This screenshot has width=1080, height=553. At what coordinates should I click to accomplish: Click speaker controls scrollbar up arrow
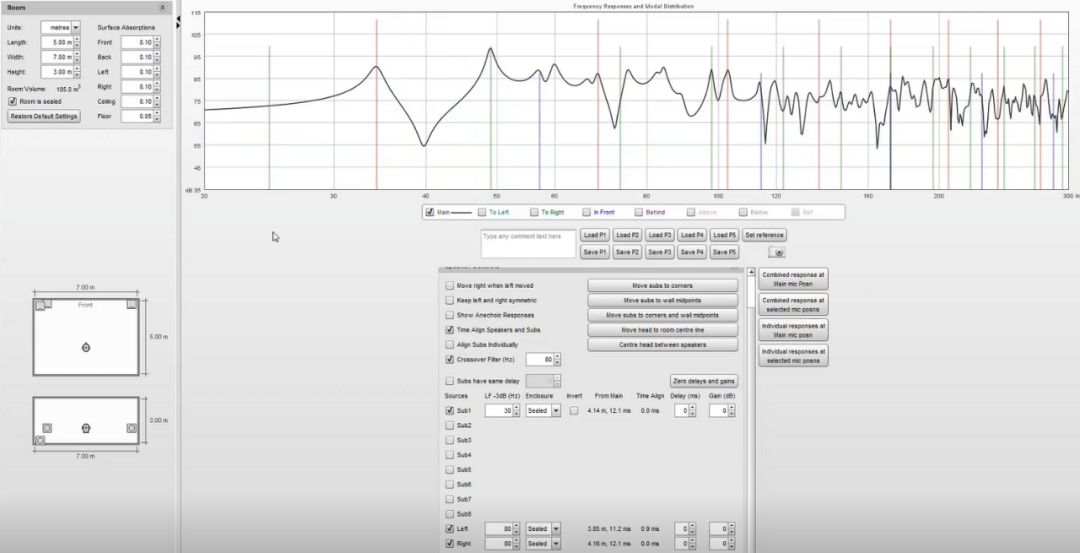tap(751, 273)
